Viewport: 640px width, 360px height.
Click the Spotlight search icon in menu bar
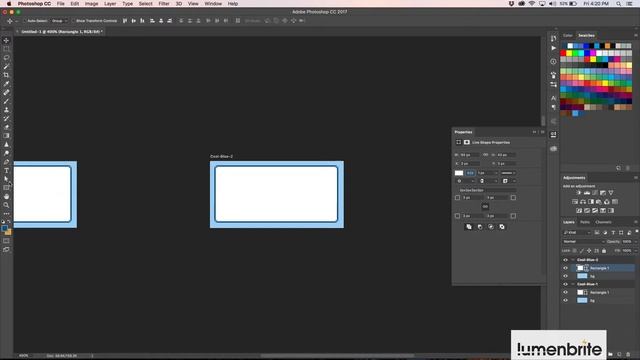pos(619,4)
